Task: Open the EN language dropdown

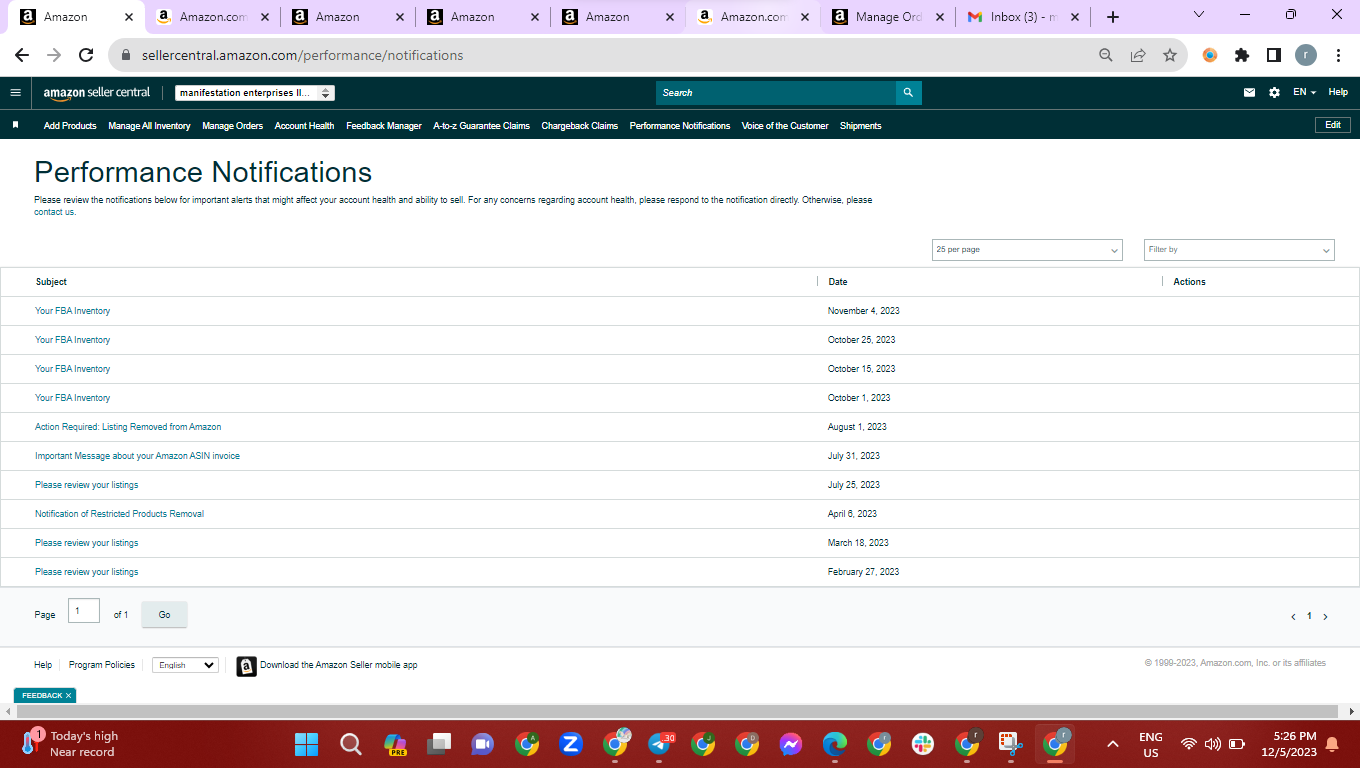Action: (x=1304, y=92)
